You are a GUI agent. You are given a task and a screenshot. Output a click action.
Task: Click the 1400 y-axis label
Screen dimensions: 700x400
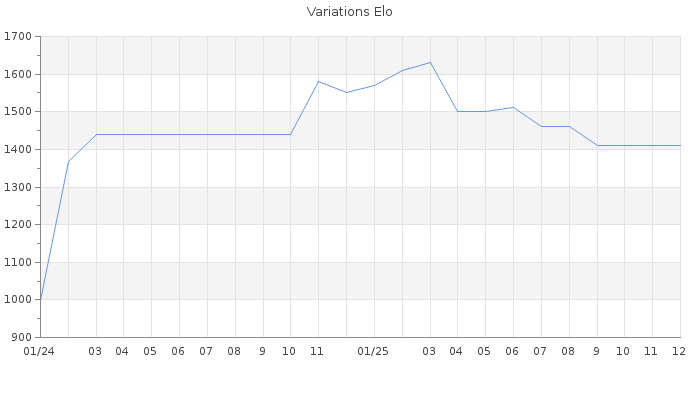pos(18,150)
